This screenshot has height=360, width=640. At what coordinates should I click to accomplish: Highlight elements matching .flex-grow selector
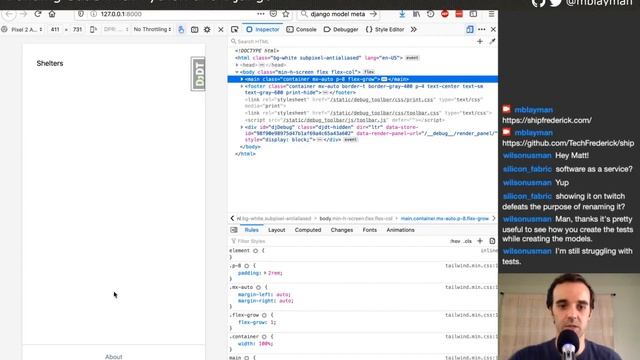tap(264, 315)
